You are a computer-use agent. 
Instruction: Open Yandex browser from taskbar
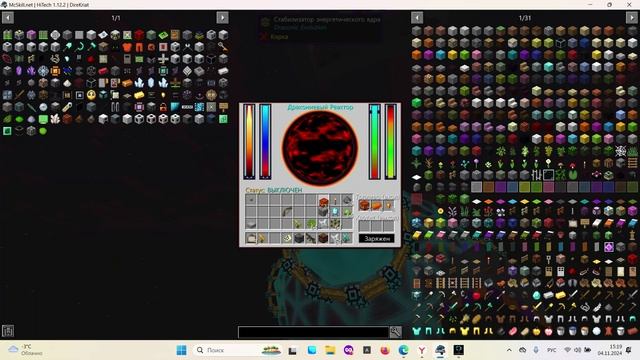pos(422,350)
